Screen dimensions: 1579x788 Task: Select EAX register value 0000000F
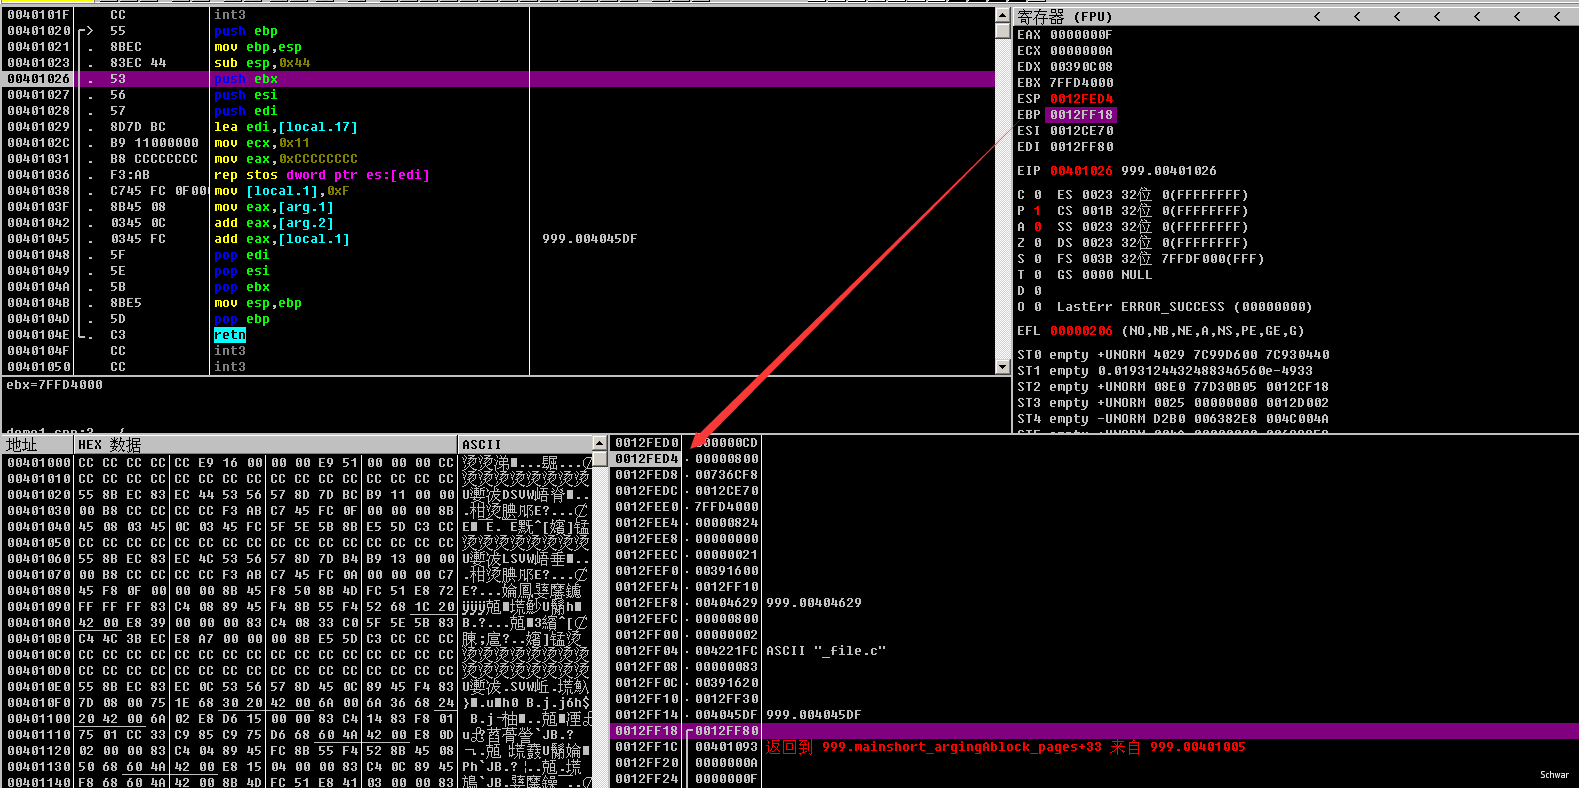point(1081,35)
